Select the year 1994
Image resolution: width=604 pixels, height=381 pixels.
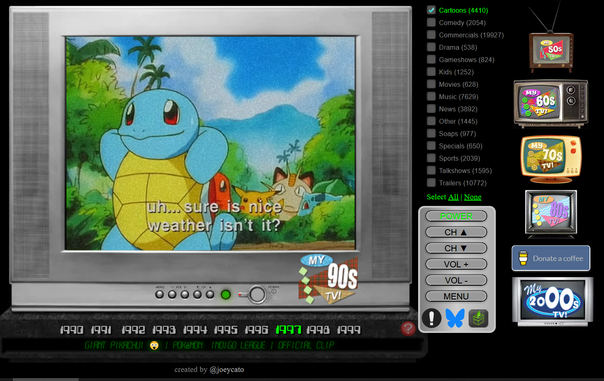[195, 330]
